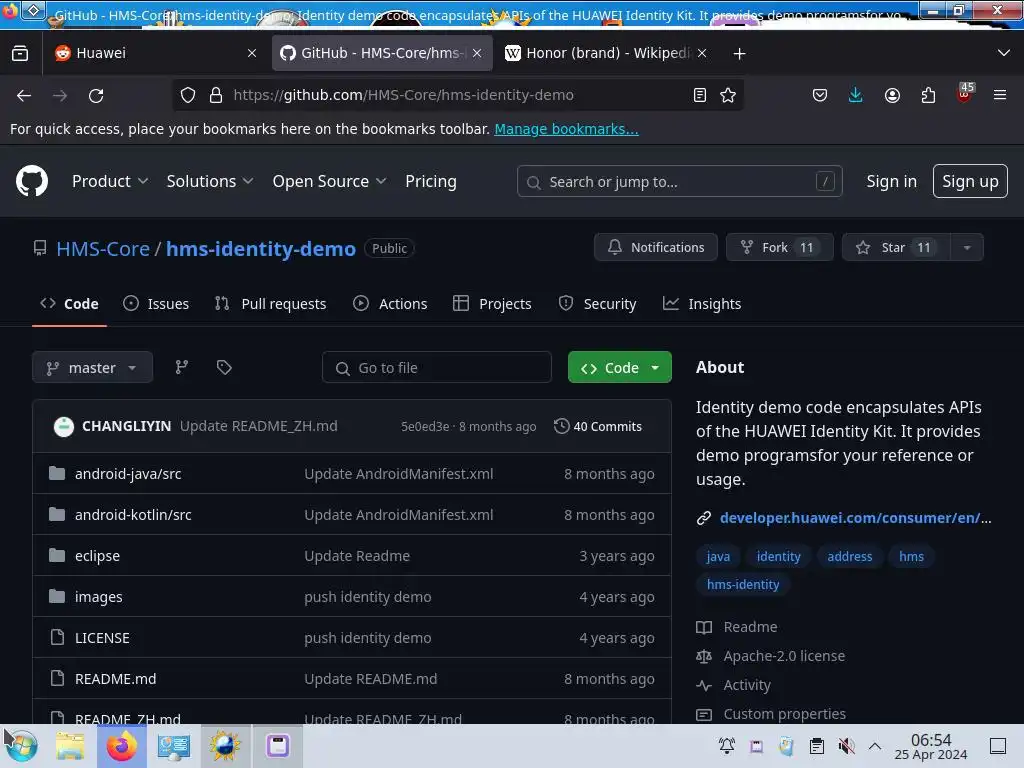Image resolution: width=1024 pixels, height=768 pixels.
Task: Star the hms-identity-demo repository
Action: tap(896, 248)
